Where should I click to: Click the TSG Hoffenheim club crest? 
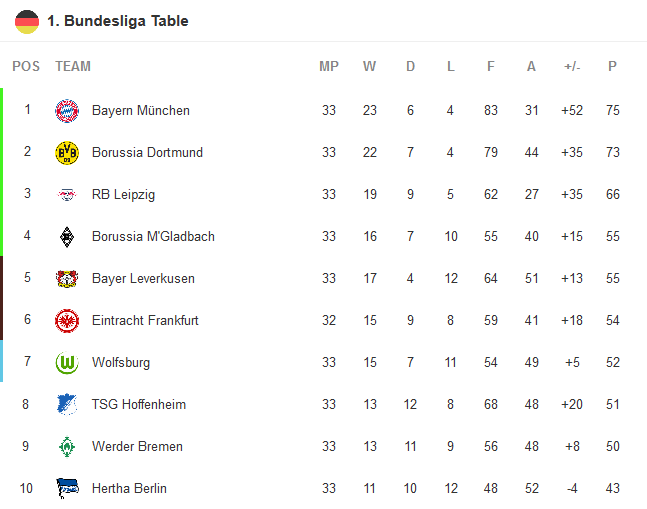(67, 405)
